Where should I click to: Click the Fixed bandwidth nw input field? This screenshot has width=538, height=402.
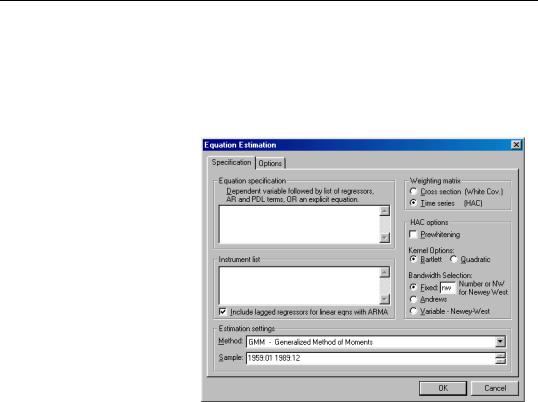[448, 288]
